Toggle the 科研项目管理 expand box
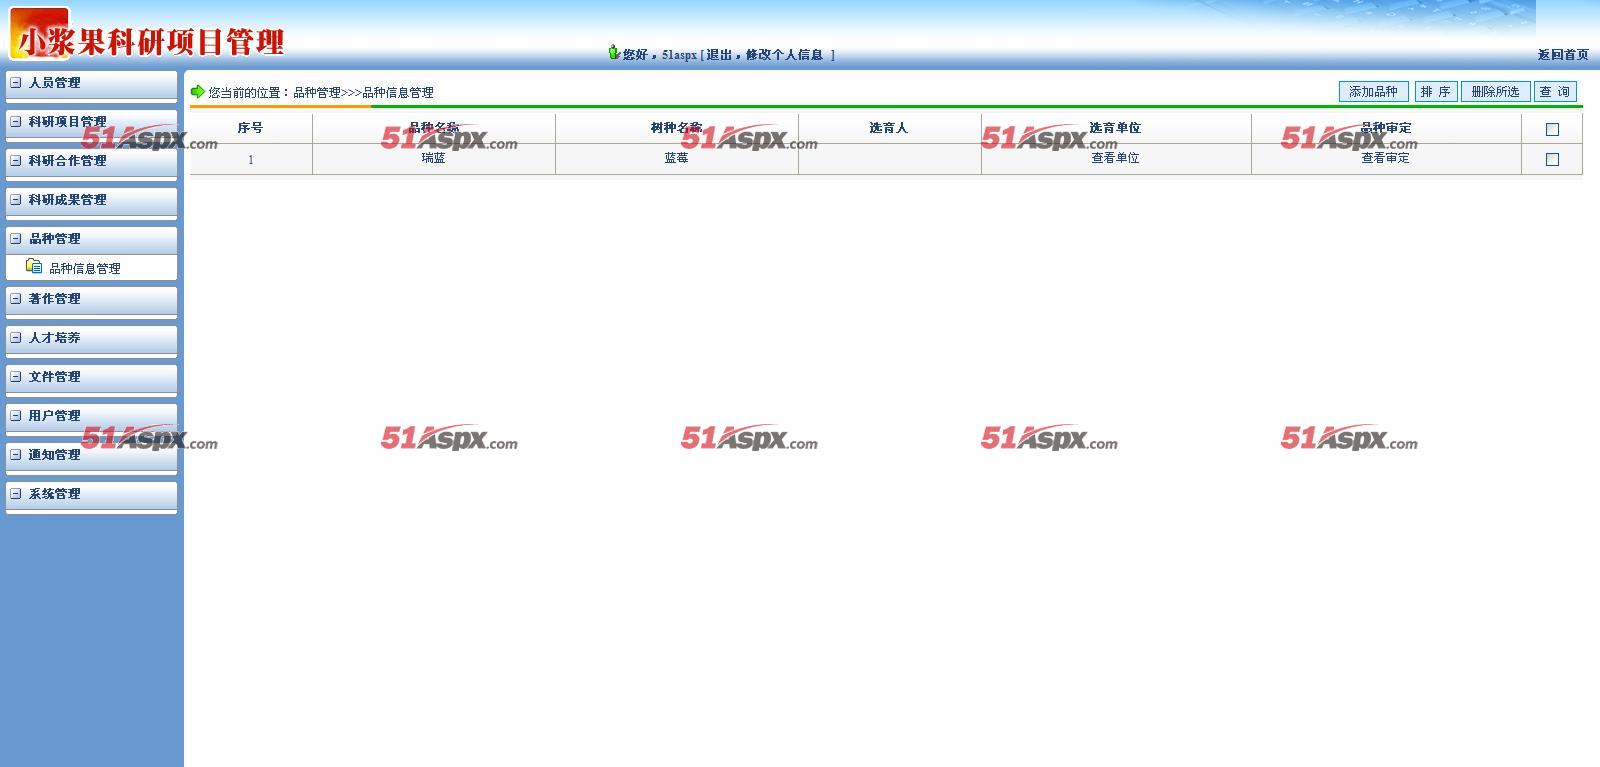This screenshot has height=767, width=1600. coord(15,122)
